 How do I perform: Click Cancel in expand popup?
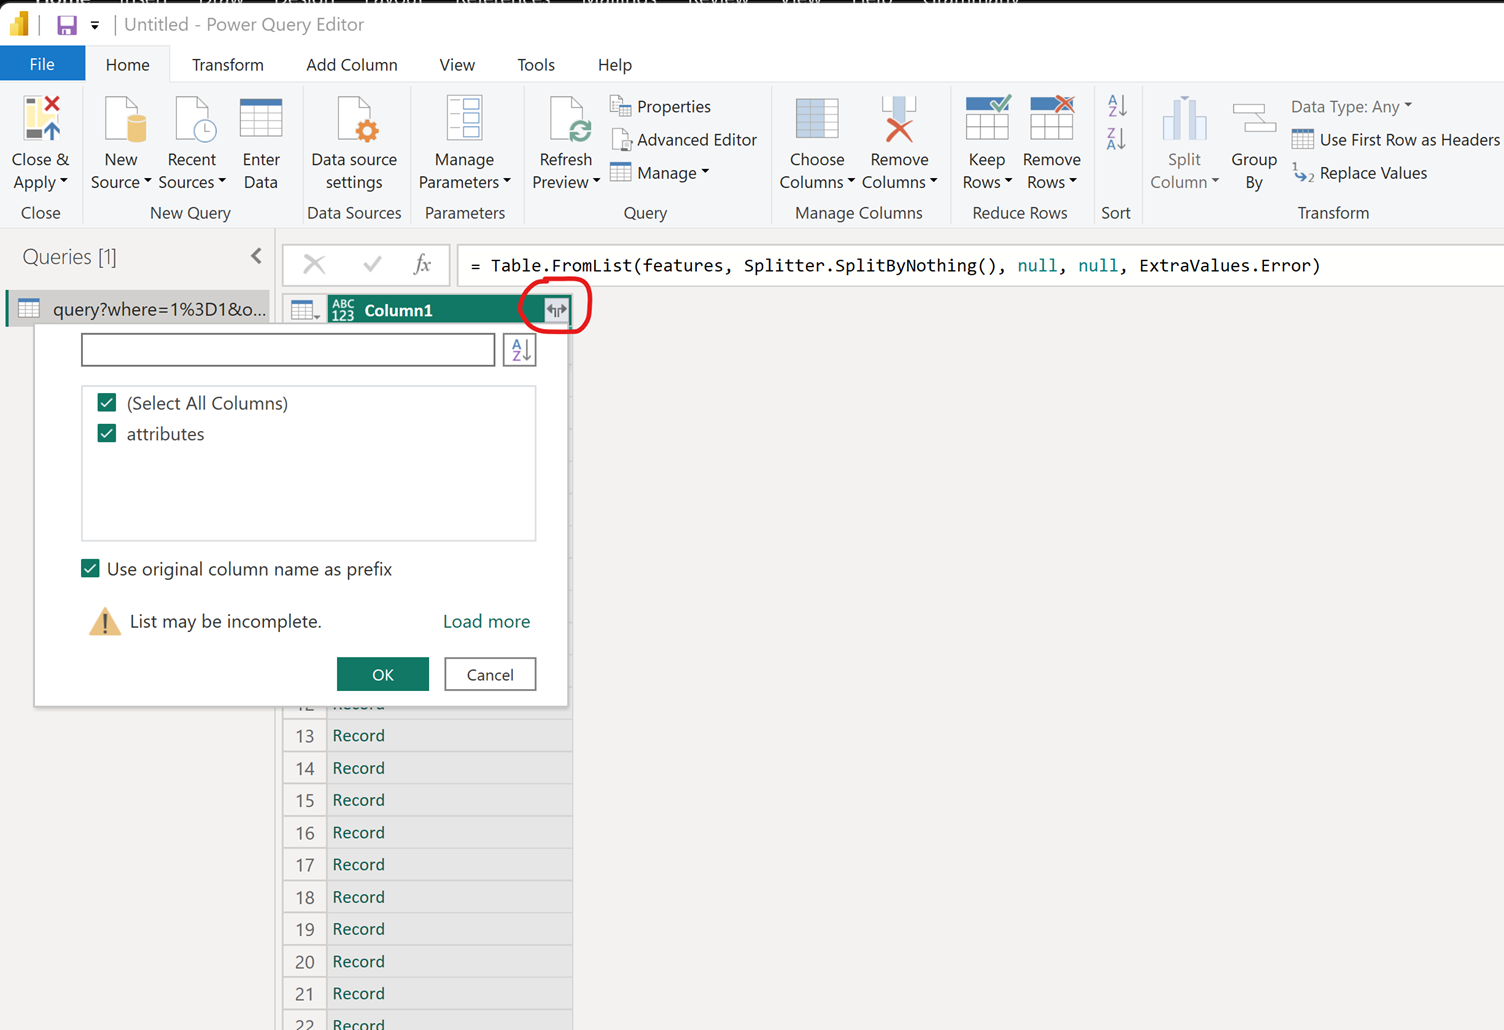click(490, 674)
